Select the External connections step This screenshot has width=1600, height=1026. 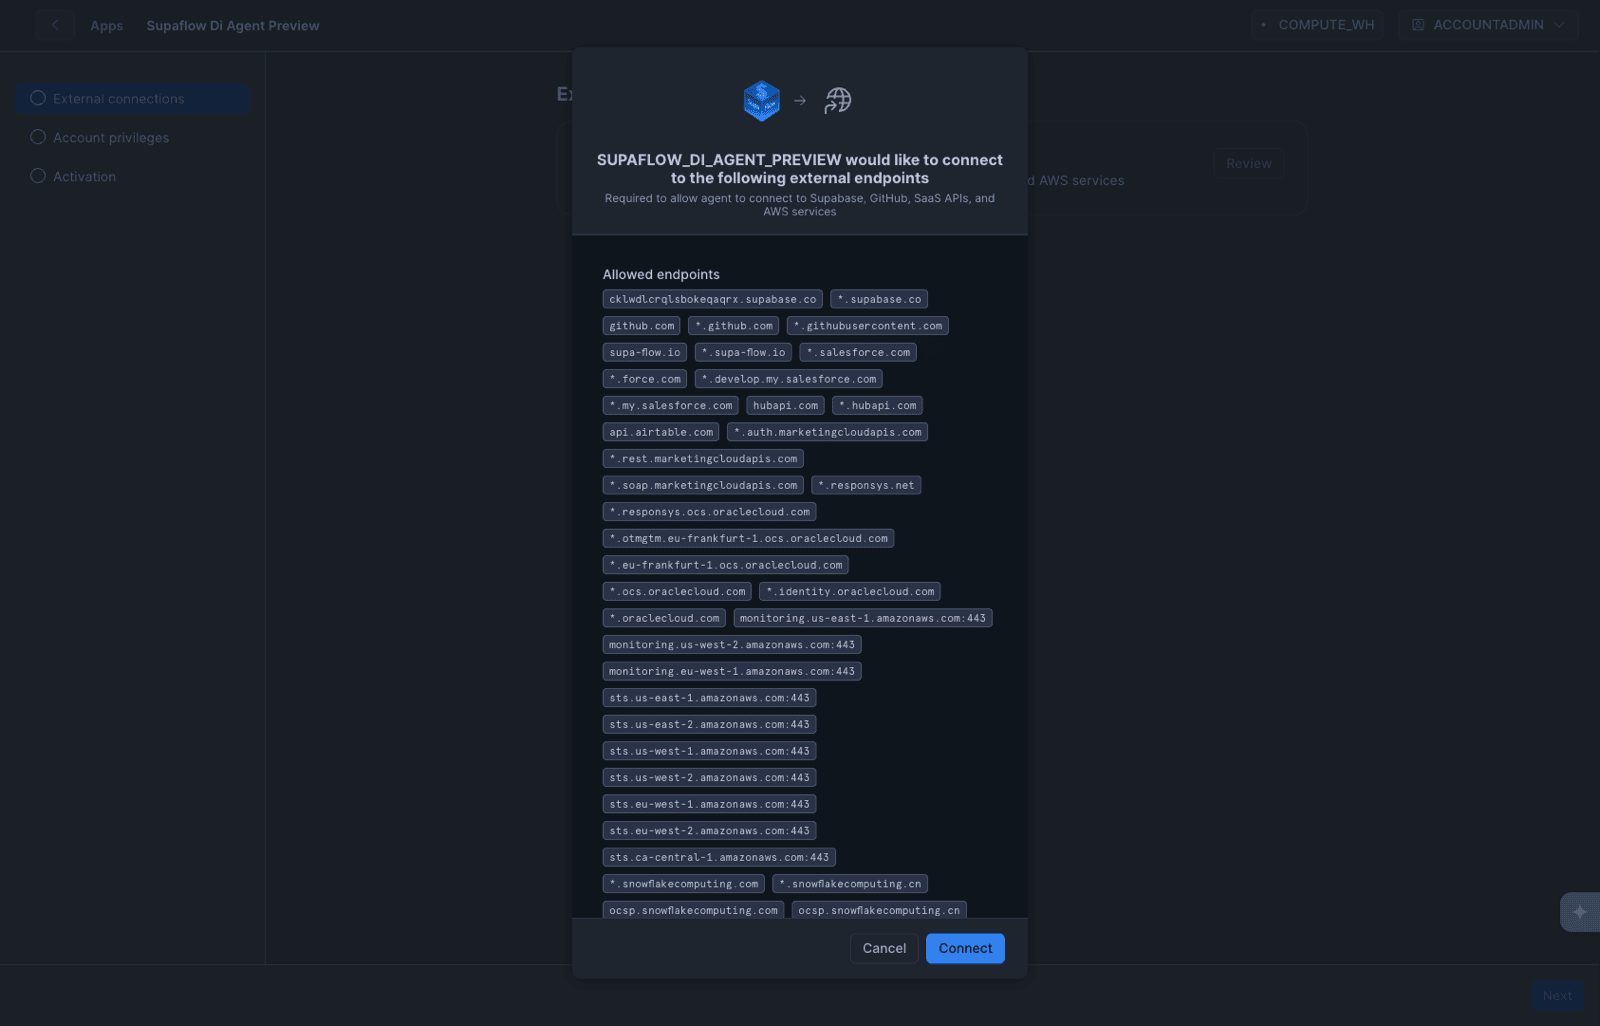click(132, 99)
